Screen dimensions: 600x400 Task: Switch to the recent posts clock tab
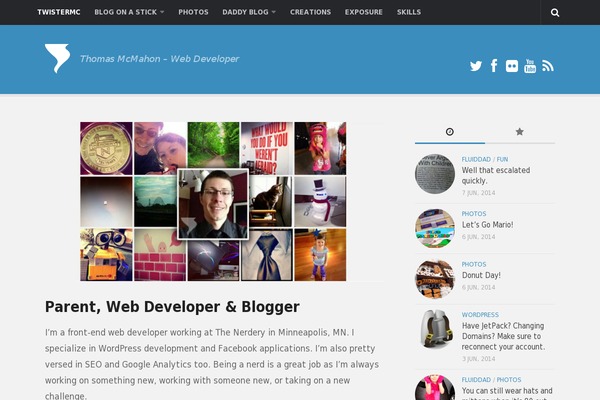click(x=450, y=132)
